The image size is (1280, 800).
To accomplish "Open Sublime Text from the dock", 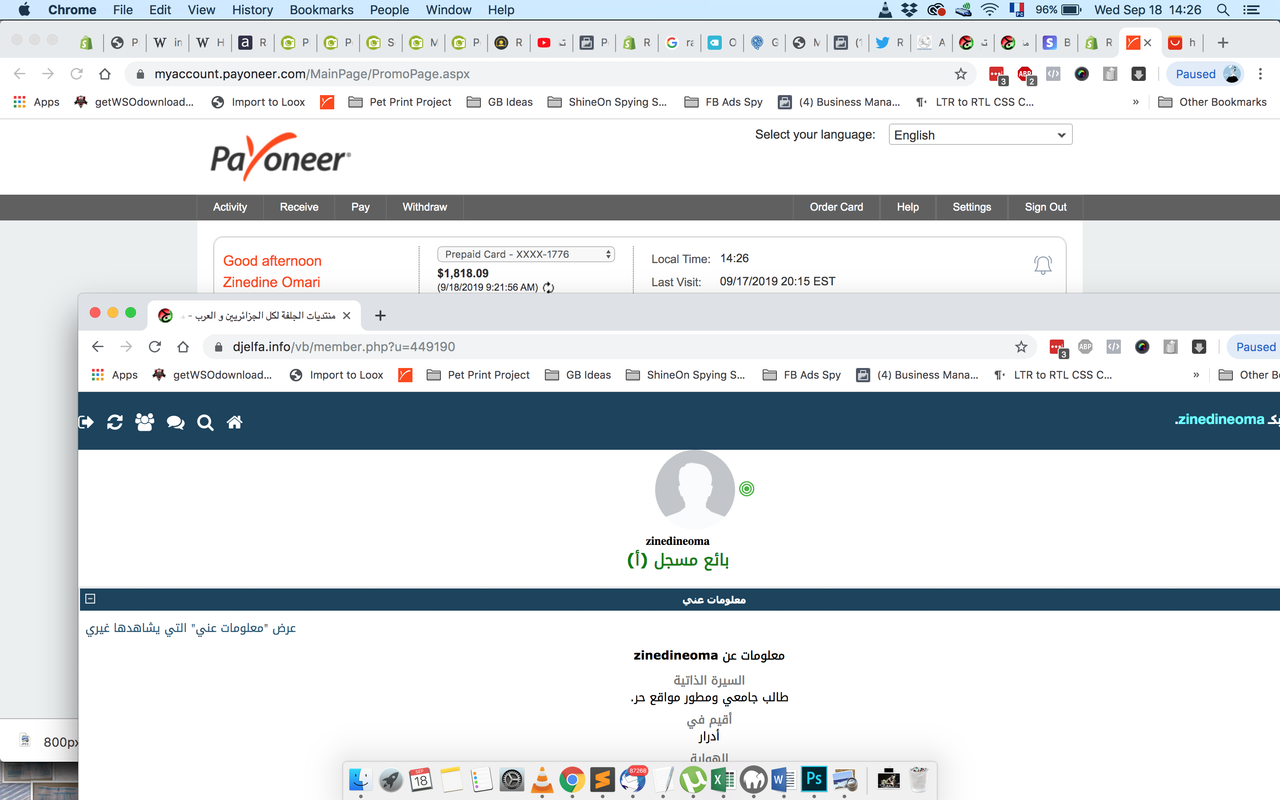I will [x=602, y=779].
